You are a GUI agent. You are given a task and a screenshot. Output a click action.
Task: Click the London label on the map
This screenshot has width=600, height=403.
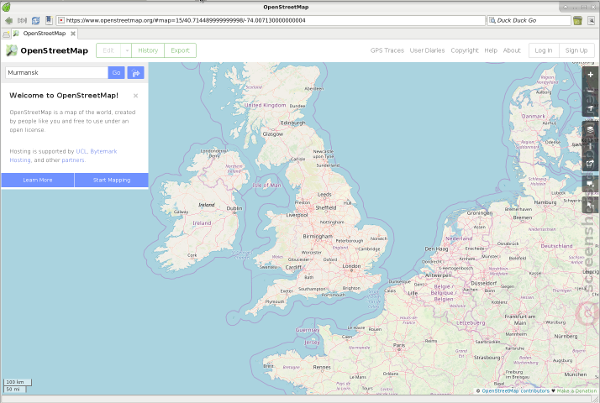[351, 266]
